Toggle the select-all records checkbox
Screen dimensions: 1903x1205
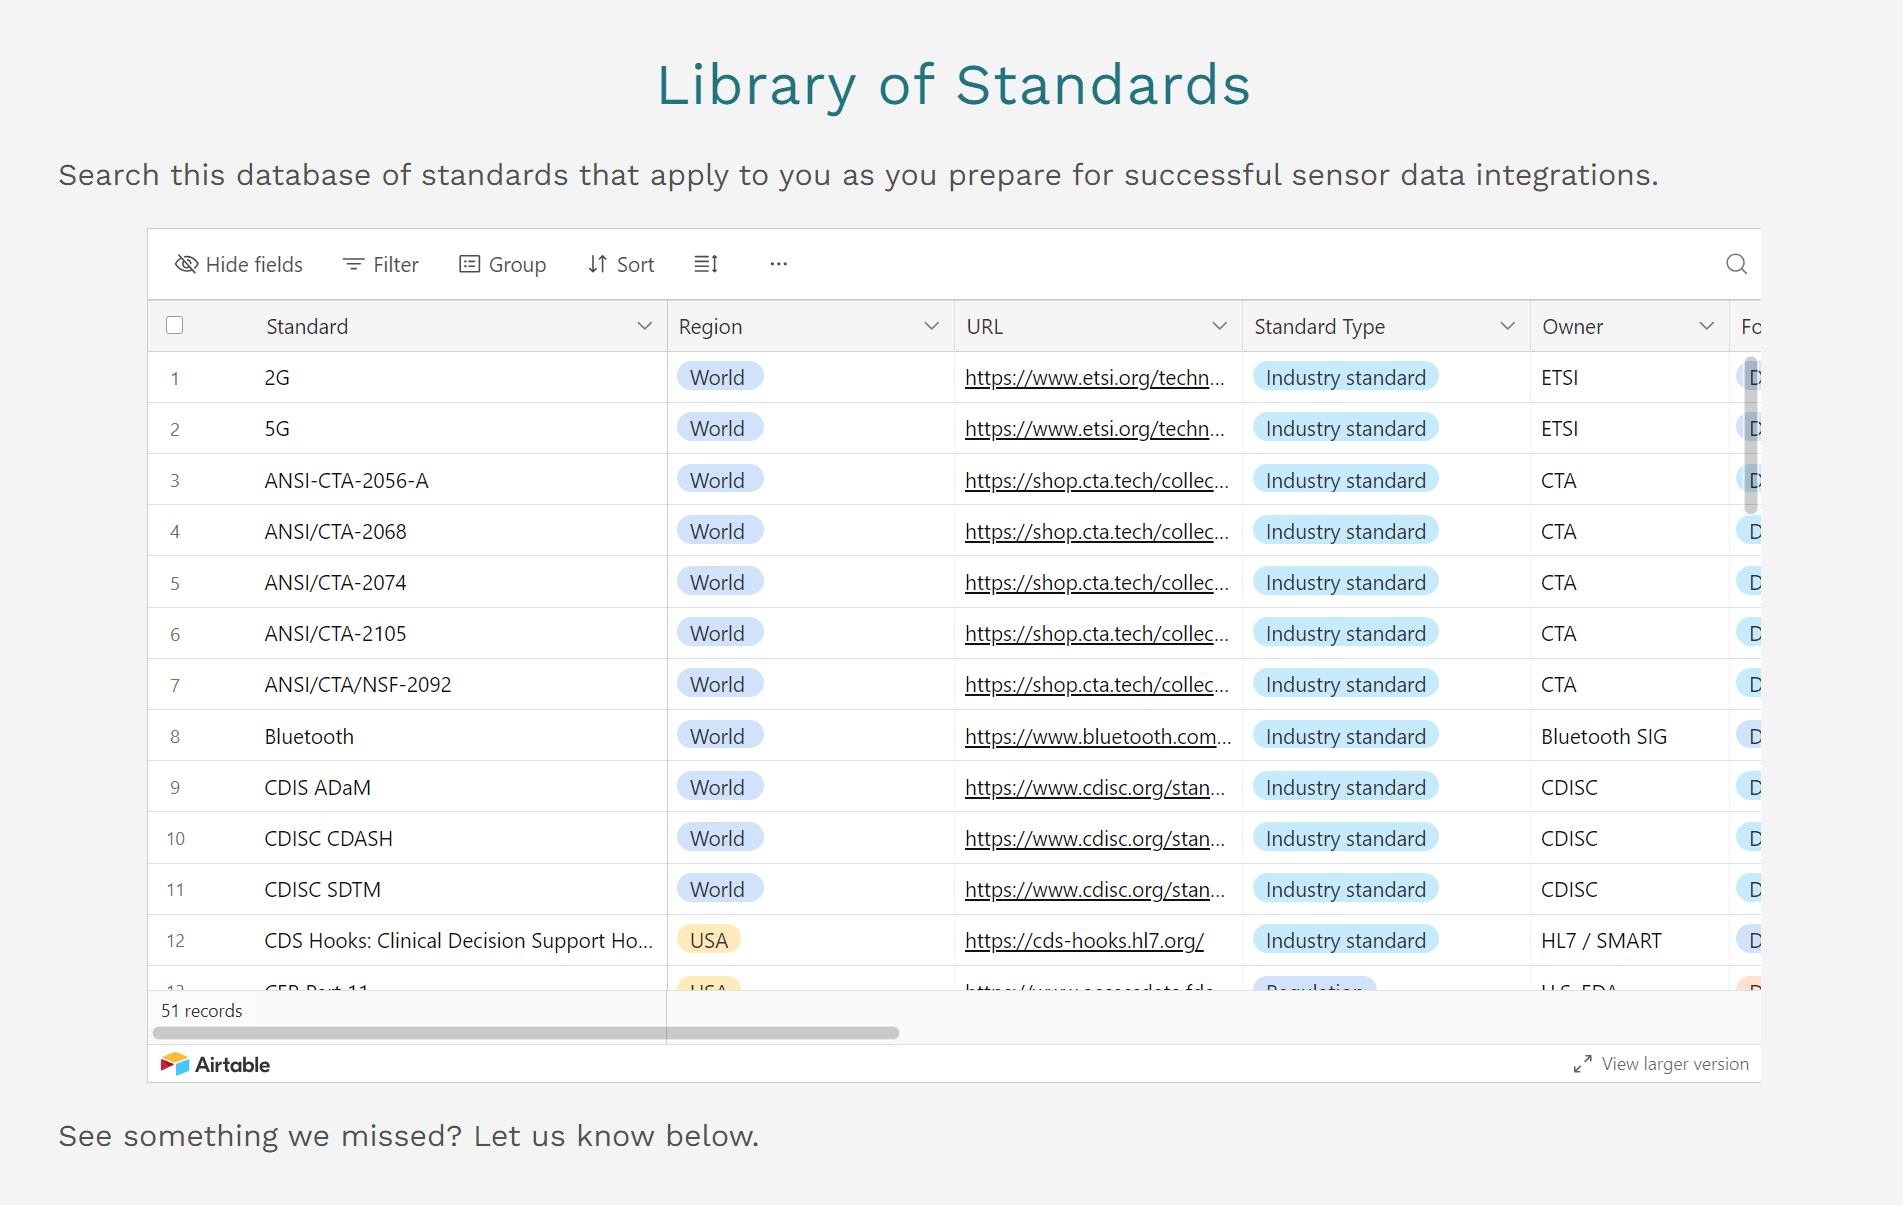[x=175, y=325]
